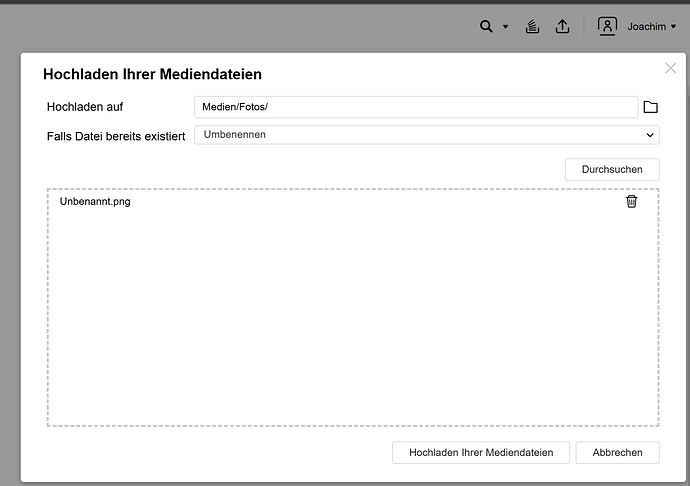The width and height of the screenshot is (690, 486).
Task: Close the upload dialog with X
Action: (x=670, y=68)
